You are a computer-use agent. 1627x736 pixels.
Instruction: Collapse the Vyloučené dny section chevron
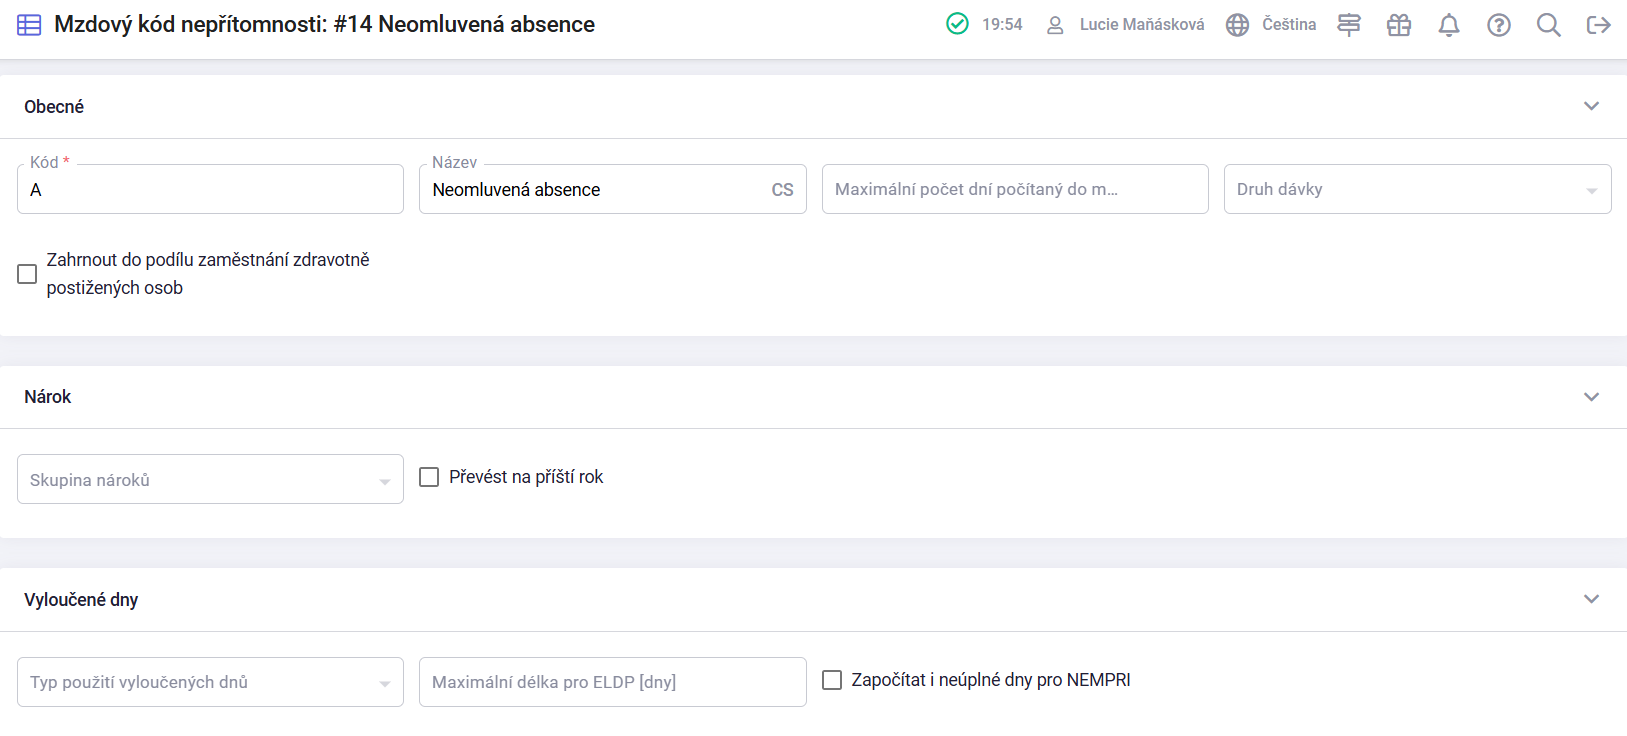point(1591,599)
